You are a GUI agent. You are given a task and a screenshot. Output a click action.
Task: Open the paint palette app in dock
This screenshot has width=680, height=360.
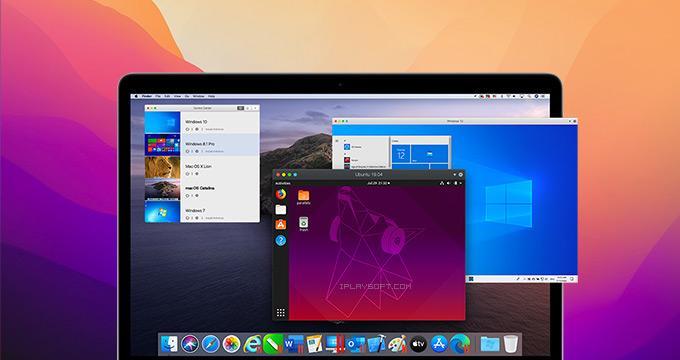tap(397, 344)
